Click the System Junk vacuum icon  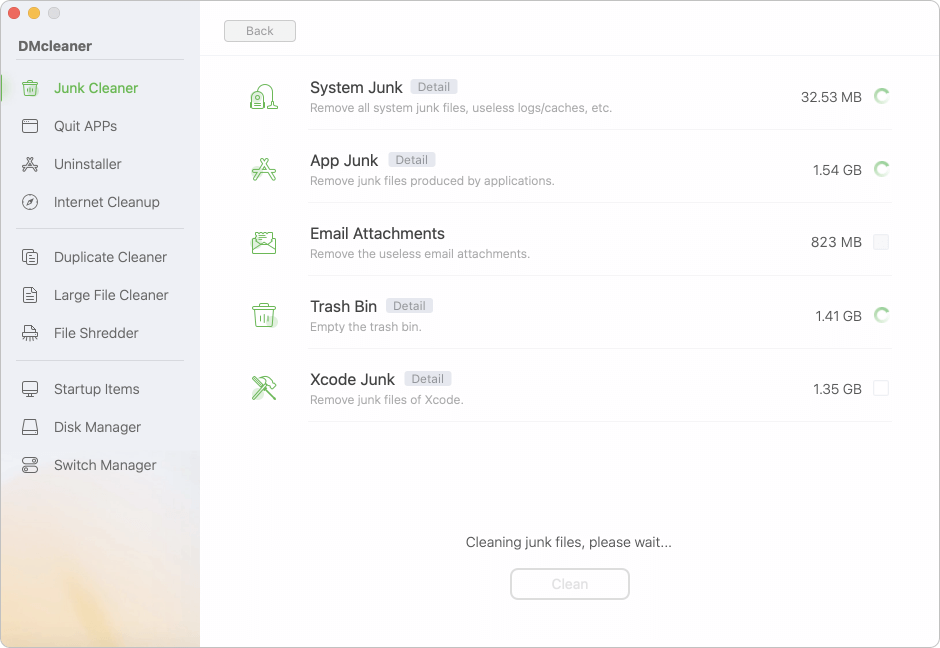(x=264, y=97)
